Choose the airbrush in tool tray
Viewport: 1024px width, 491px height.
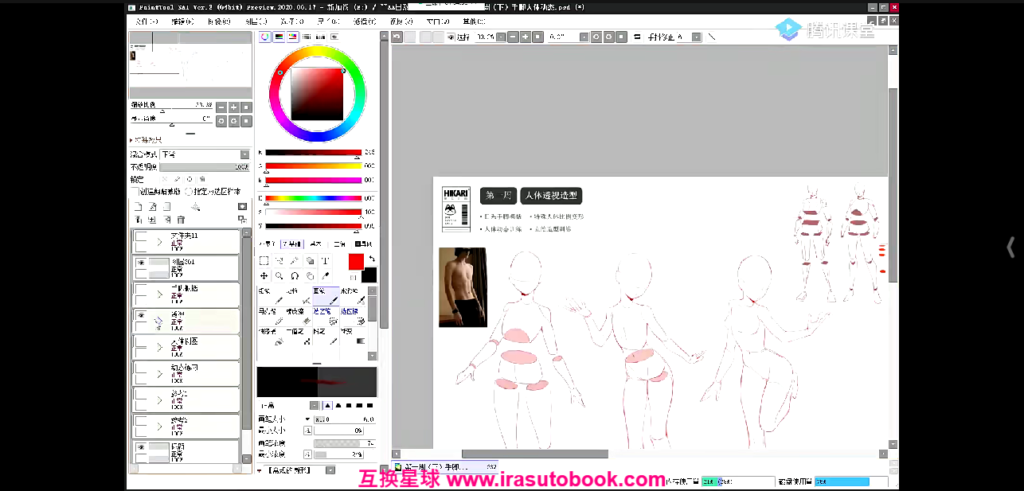tap(298, 296)
